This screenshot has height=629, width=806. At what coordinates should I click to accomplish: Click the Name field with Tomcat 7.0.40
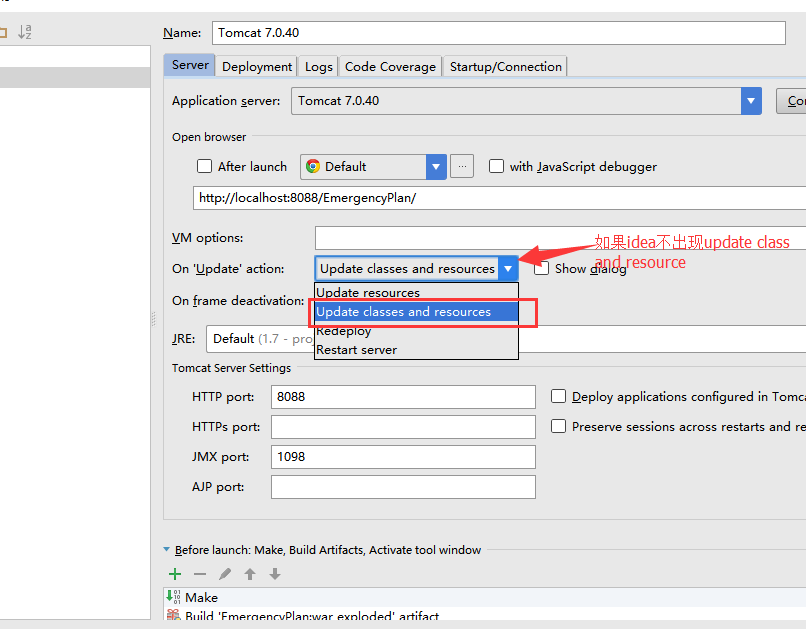499,33
